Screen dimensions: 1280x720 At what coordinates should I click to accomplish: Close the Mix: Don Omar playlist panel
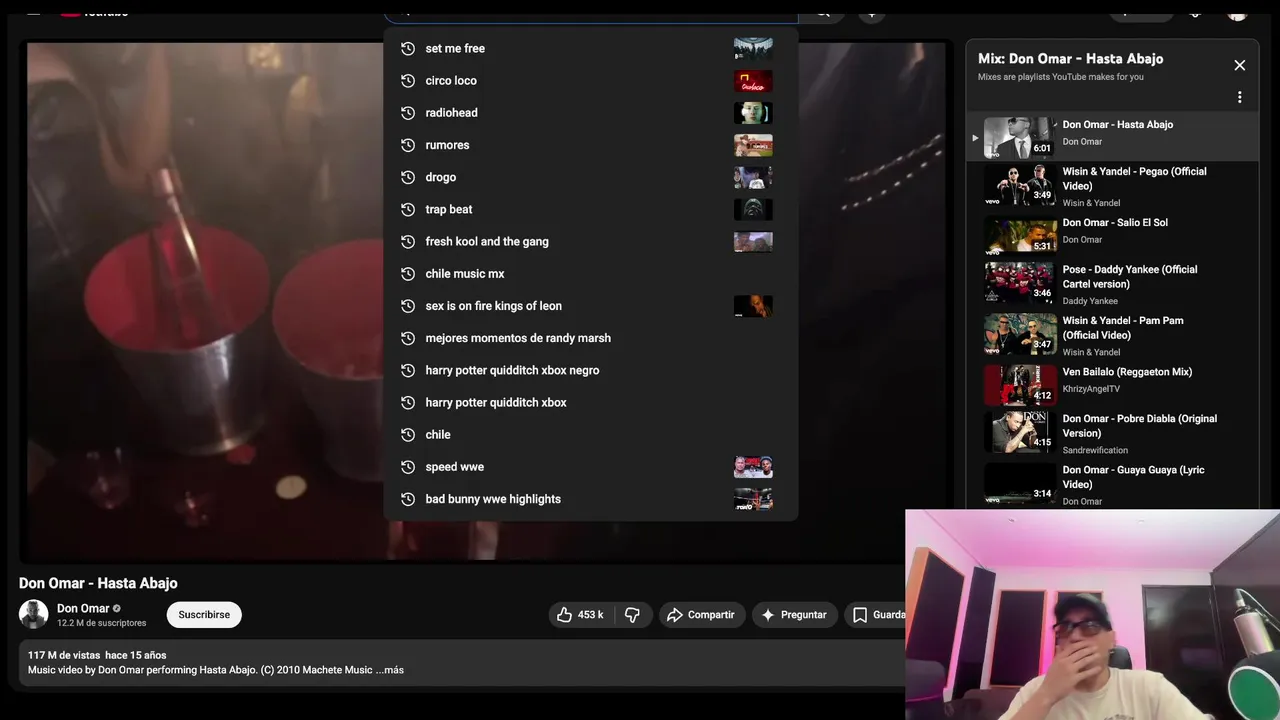[1239, 65]
